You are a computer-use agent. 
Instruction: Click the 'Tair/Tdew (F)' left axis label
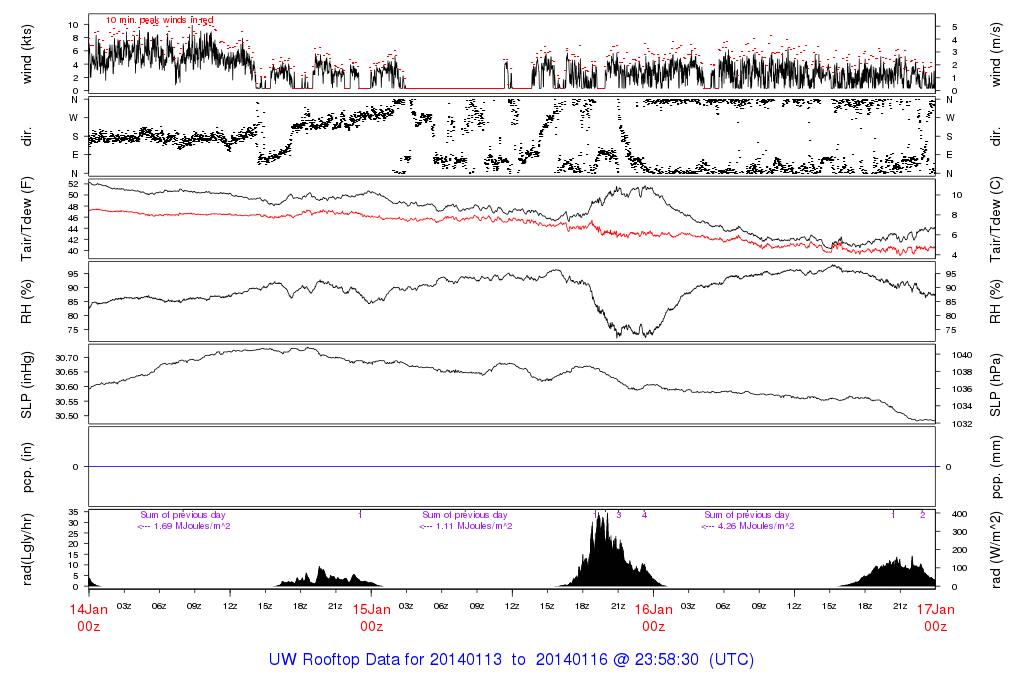28,217
